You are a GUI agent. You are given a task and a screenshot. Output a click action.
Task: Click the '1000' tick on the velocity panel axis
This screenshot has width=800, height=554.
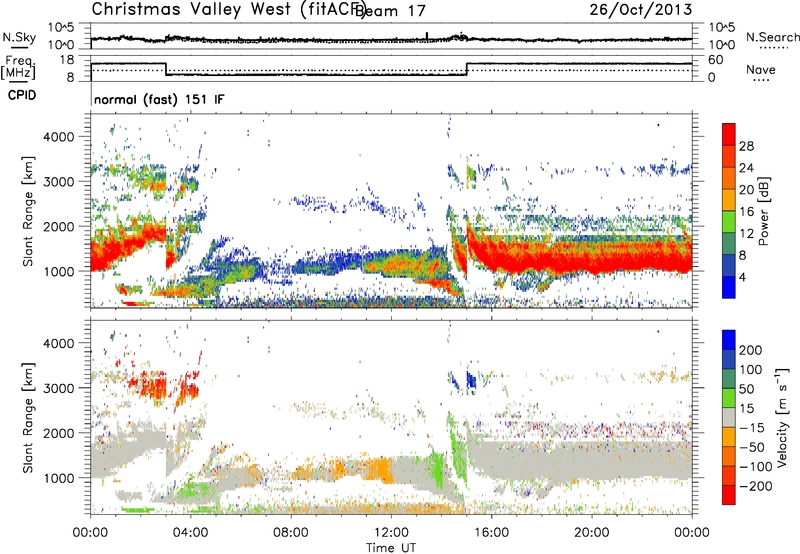(x=58, y=478)
